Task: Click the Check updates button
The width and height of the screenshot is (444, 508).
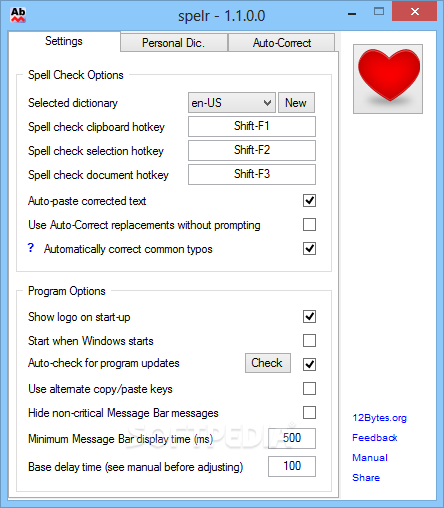Action: pos(268,363)
